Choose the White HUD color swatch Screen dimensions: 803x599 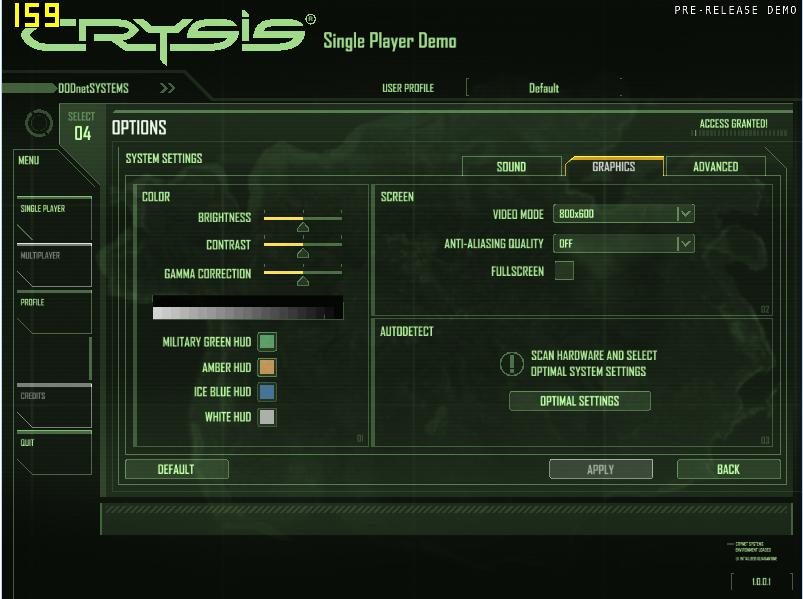tap(267, 417)
